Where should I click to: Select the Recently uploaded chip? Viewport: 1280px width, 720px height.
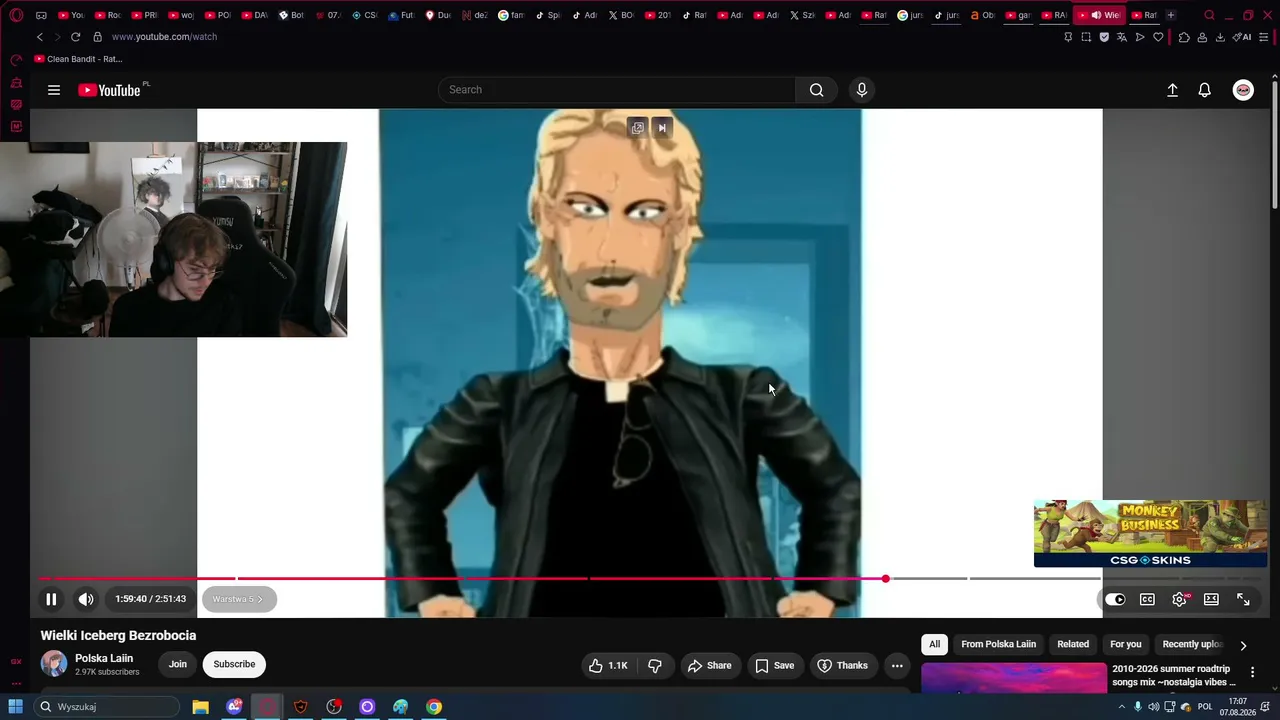coord(1192,644)
